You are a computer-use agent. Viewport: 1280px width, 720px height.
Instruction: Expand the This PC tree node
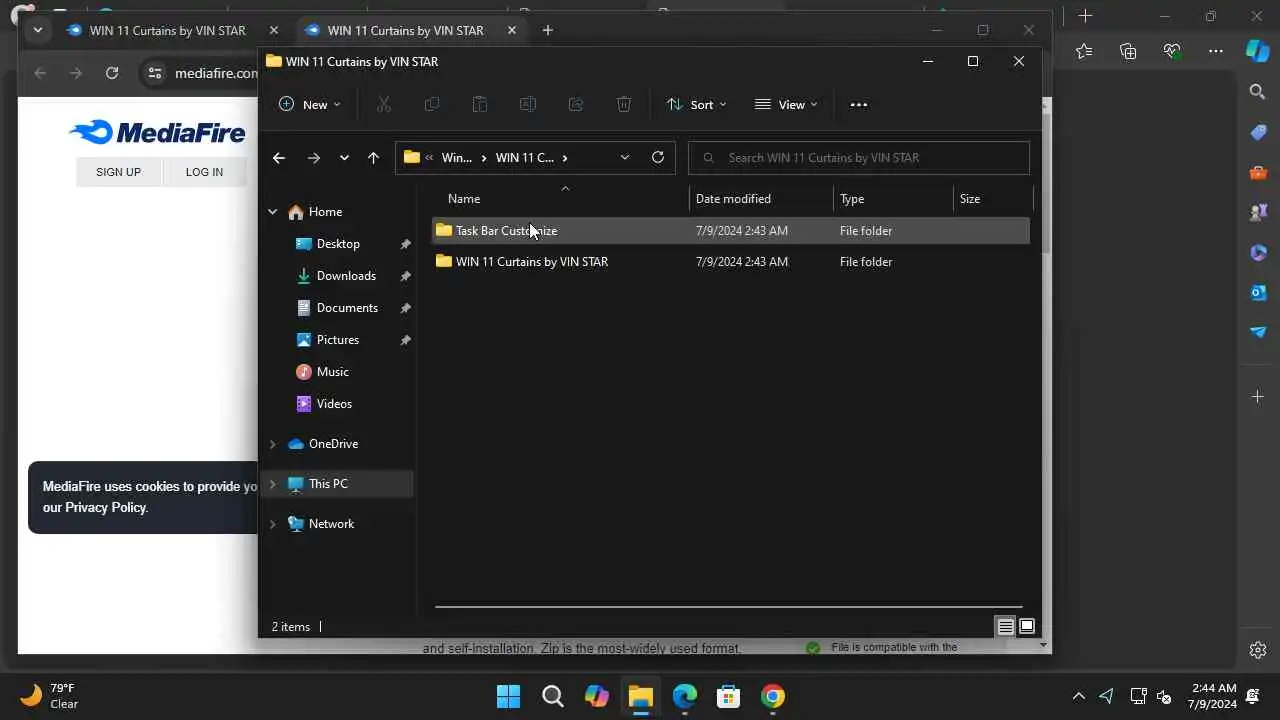coord(272,484)
